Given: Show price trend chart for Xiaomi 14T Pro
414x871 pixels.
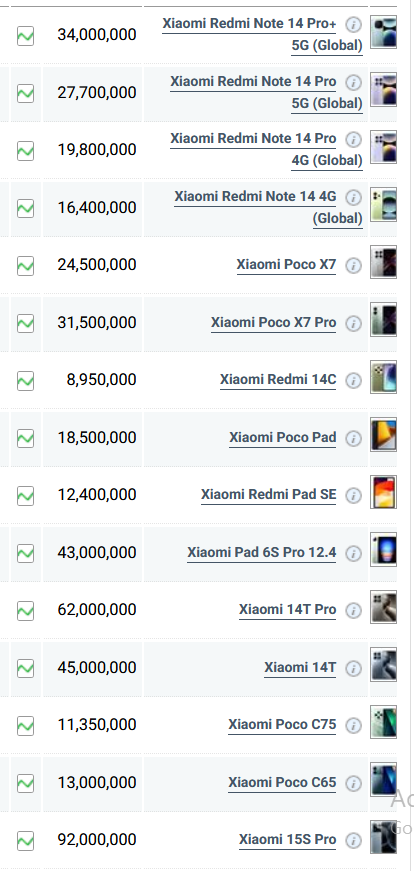Looking at the screenshot, I should click(x=25, y=610).
